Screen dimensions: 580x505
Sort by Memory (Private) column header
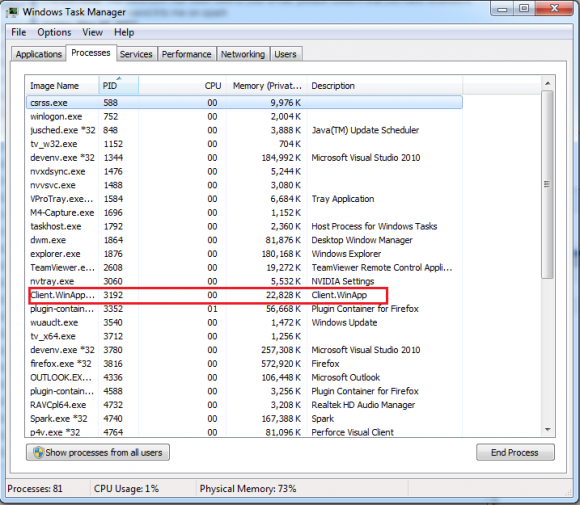pyautogui.click(x=267, y=85)
